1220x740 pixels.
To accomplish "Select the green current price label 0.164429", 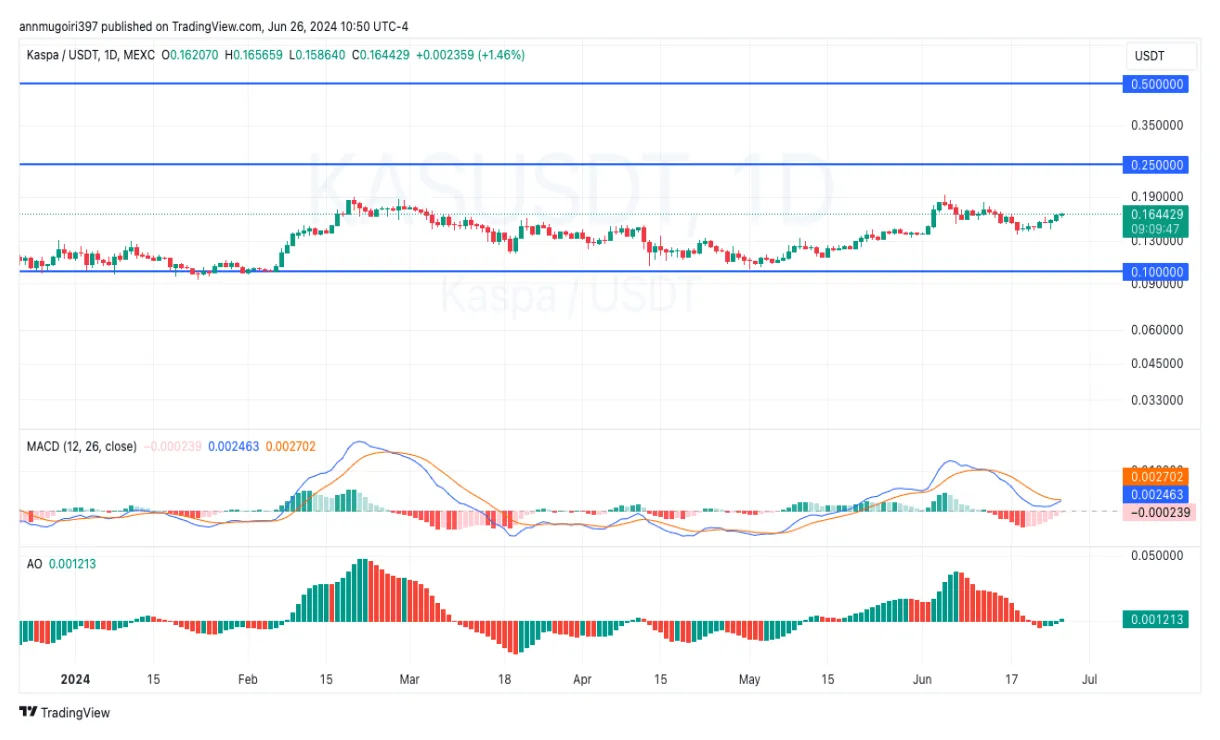I will click(x=1155, y=214).
